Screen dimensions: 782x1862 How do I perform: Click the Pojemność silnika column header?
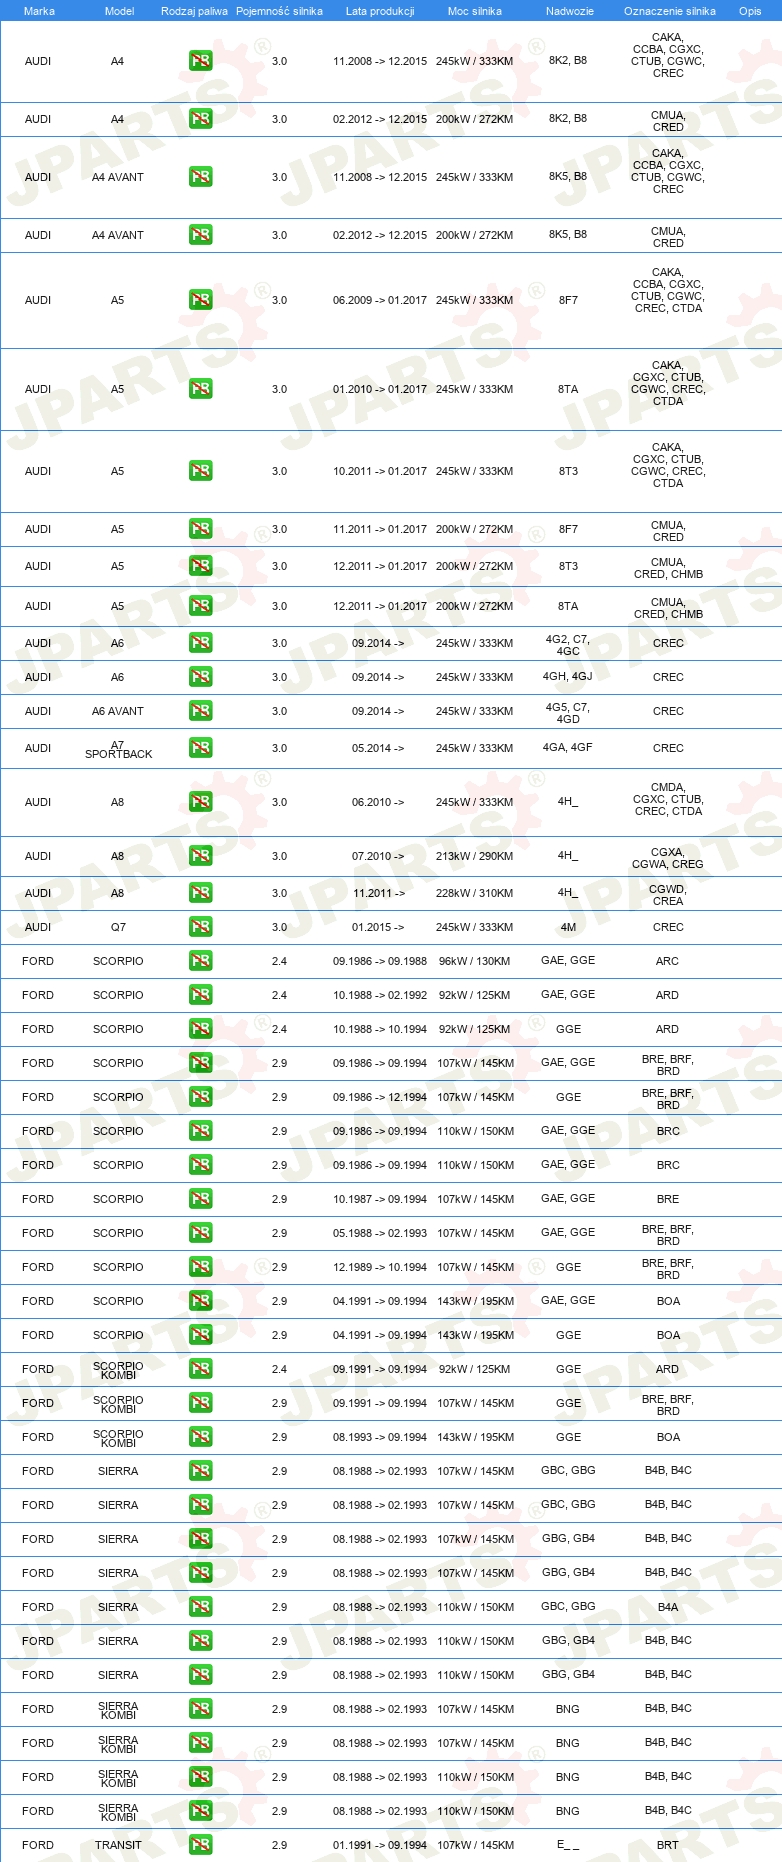click(x=279, y=11)
